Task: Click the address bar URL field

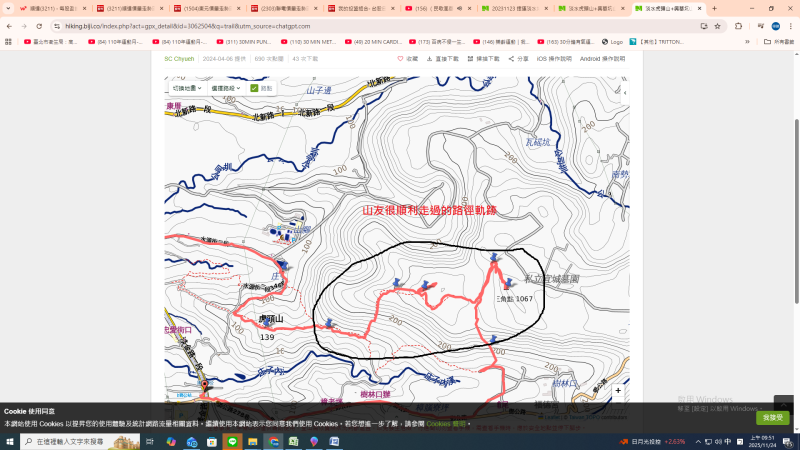Action: coord(378,26)
